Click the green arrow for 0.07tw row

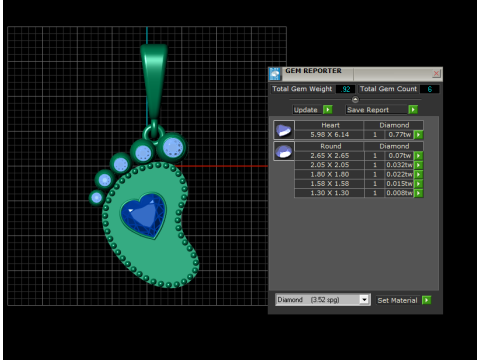419,156
